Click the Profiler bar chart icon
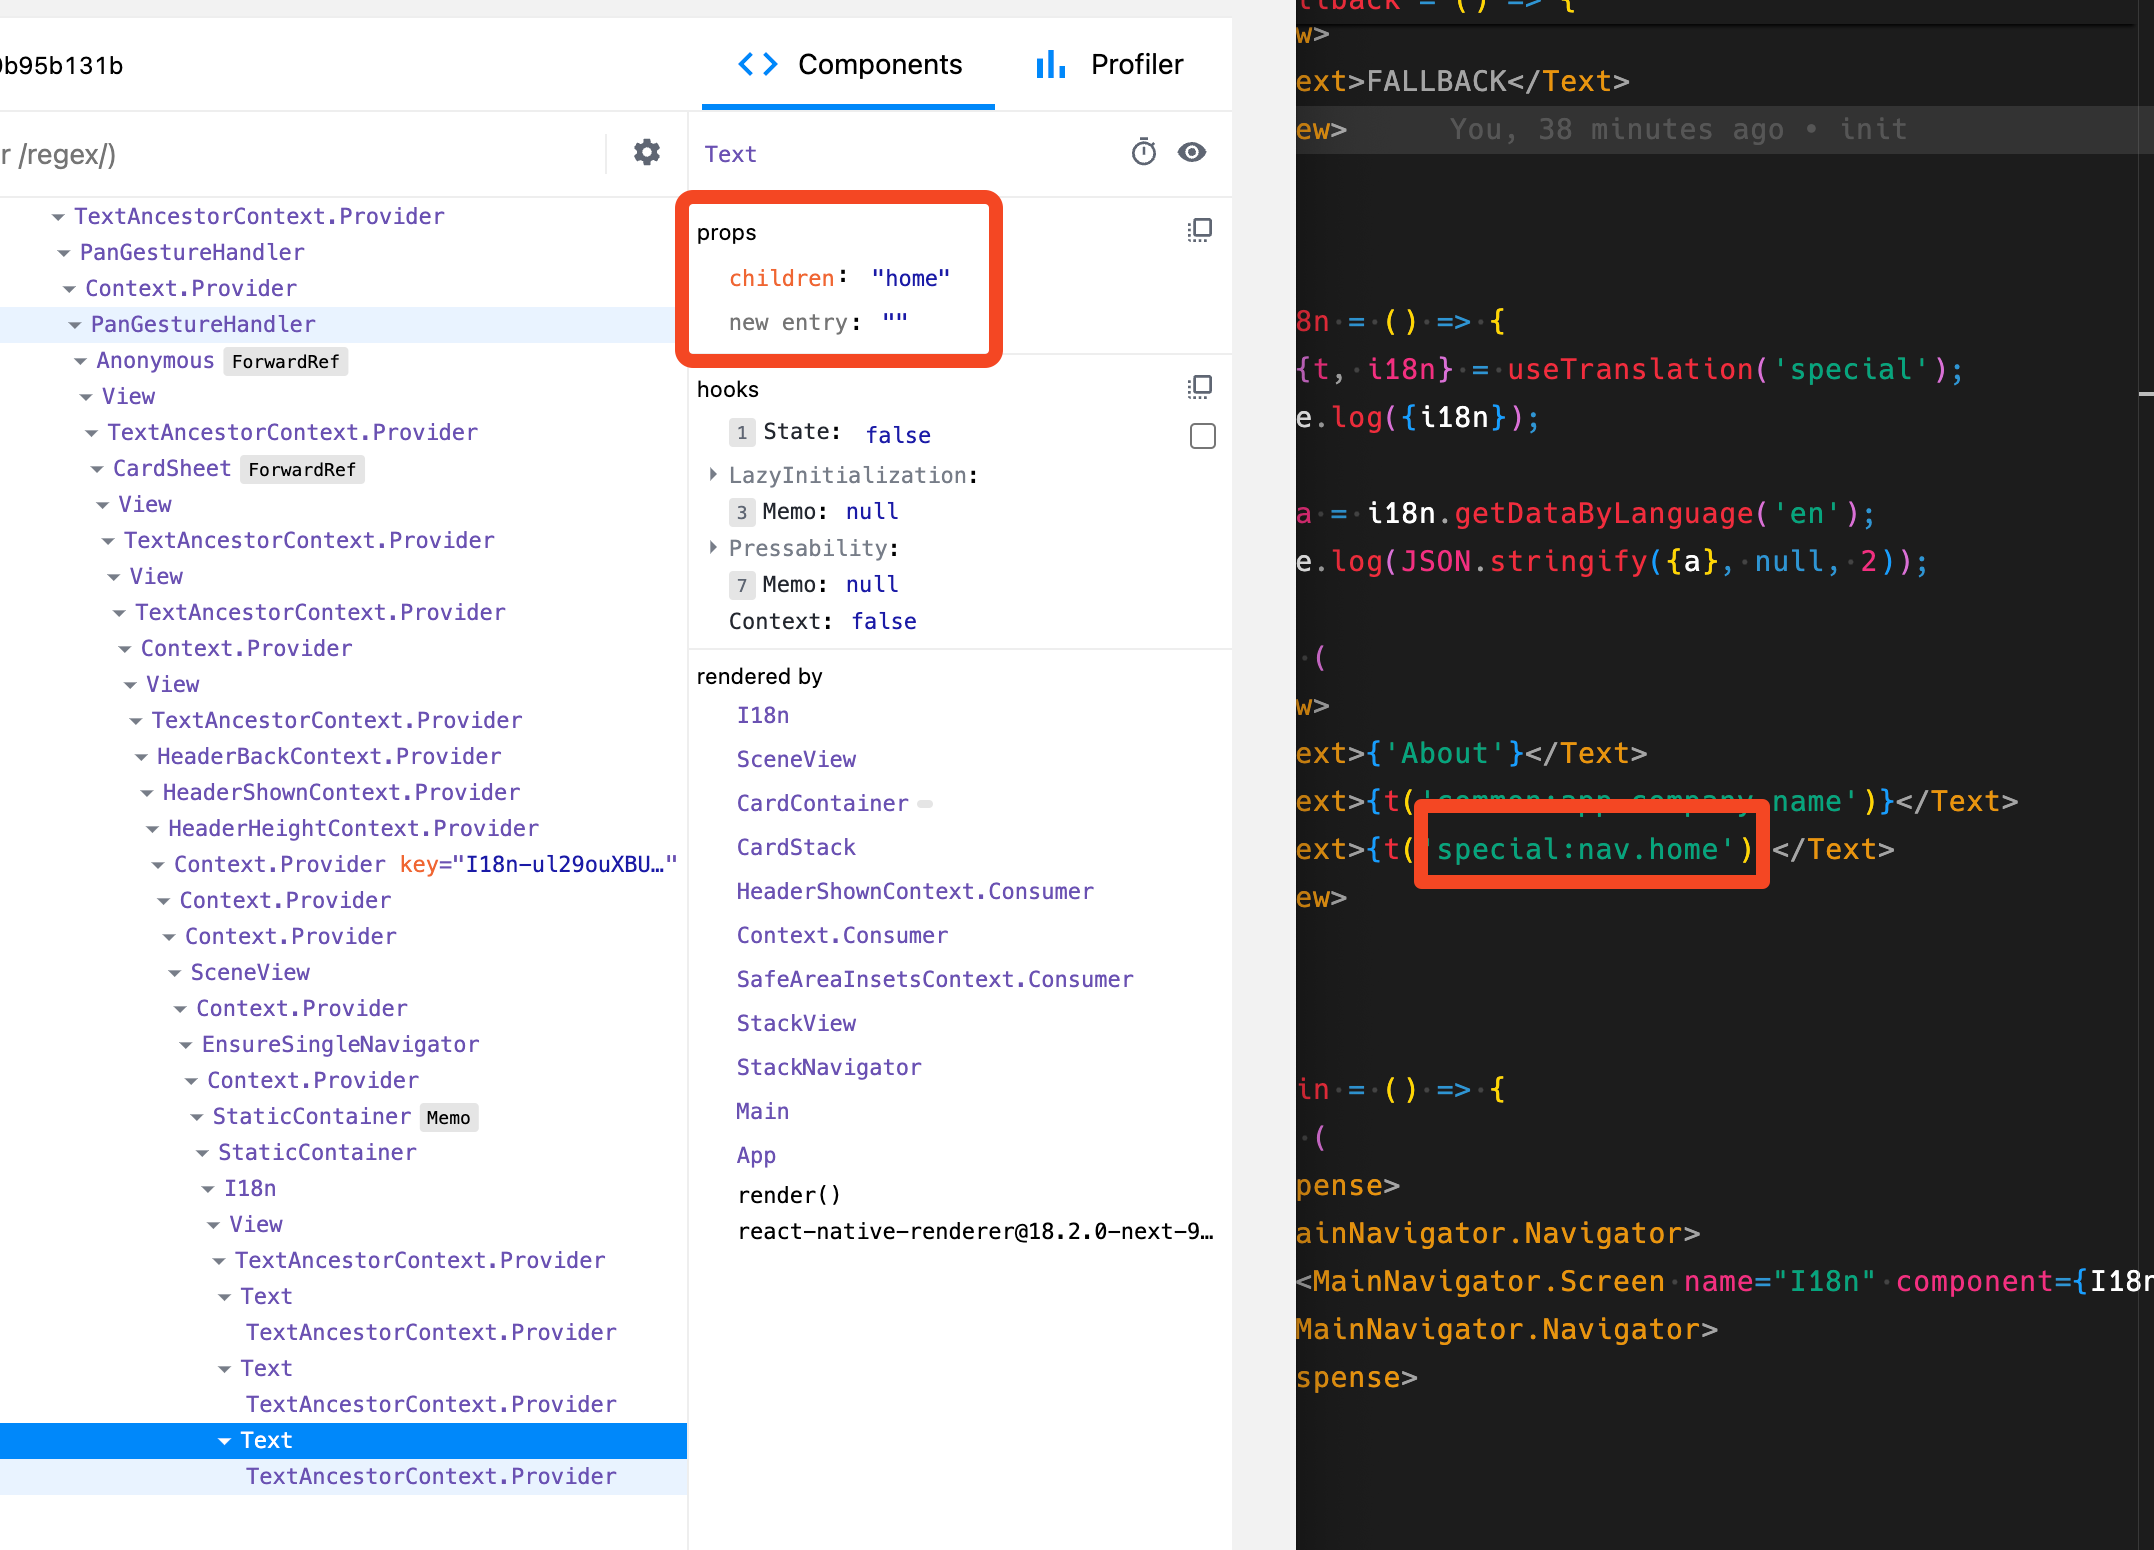 pos(1050,65)
